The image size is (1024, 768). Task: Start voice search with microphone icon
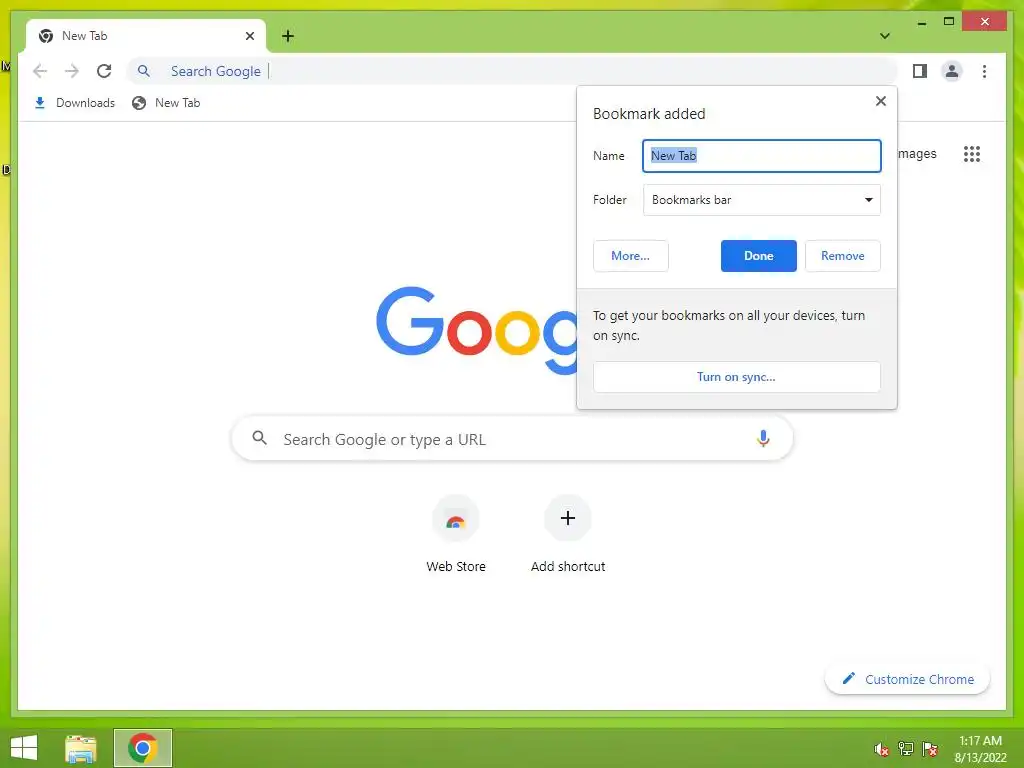763,438
